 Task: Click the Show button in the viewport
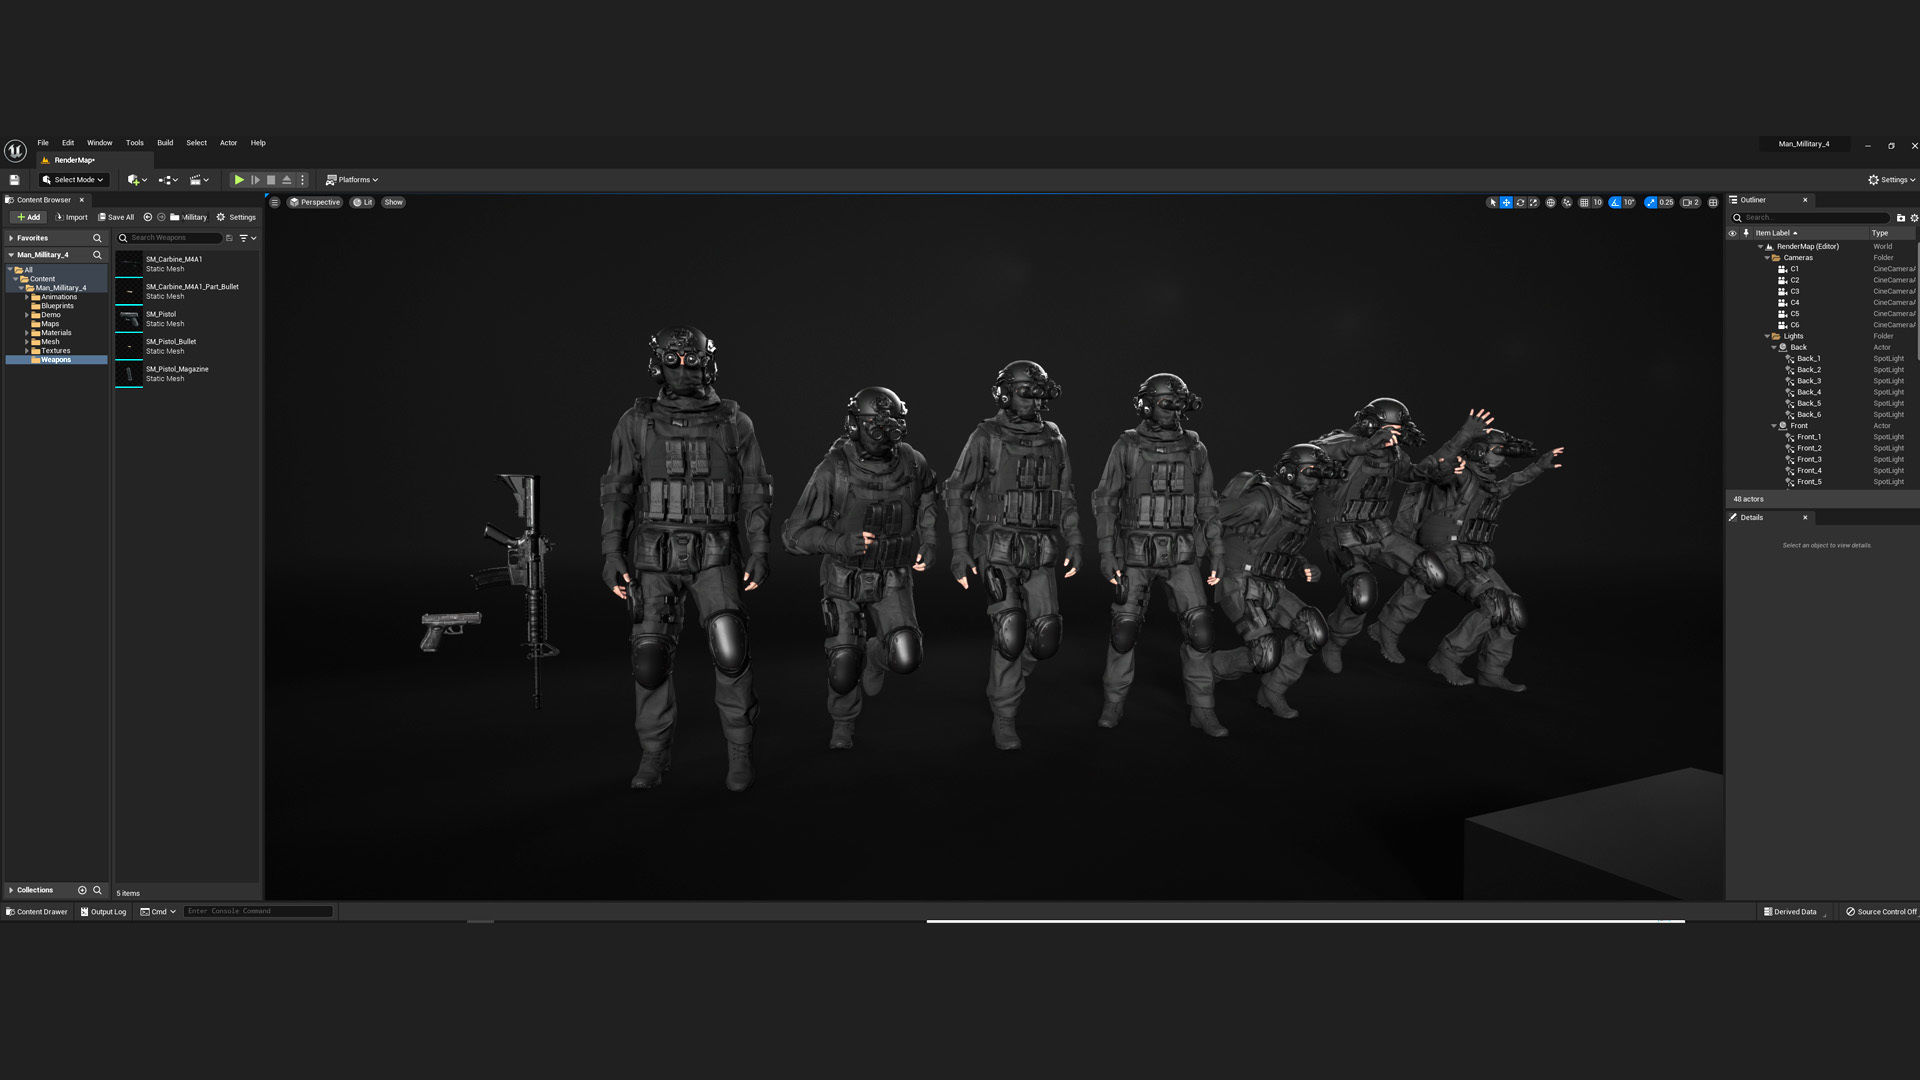(x=394, y=202)
